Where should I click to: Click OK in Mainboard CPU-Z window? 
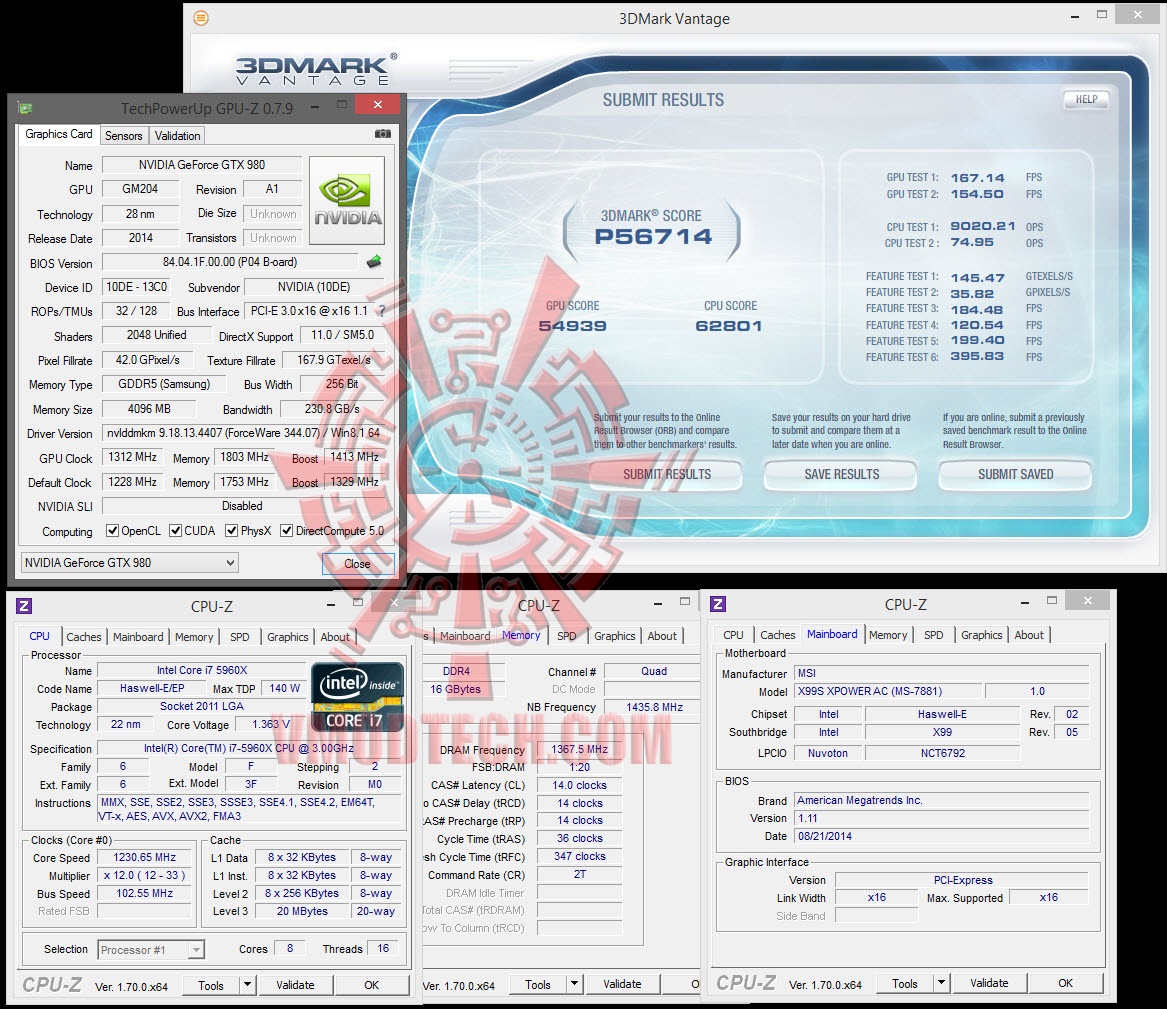point(1066,983)
